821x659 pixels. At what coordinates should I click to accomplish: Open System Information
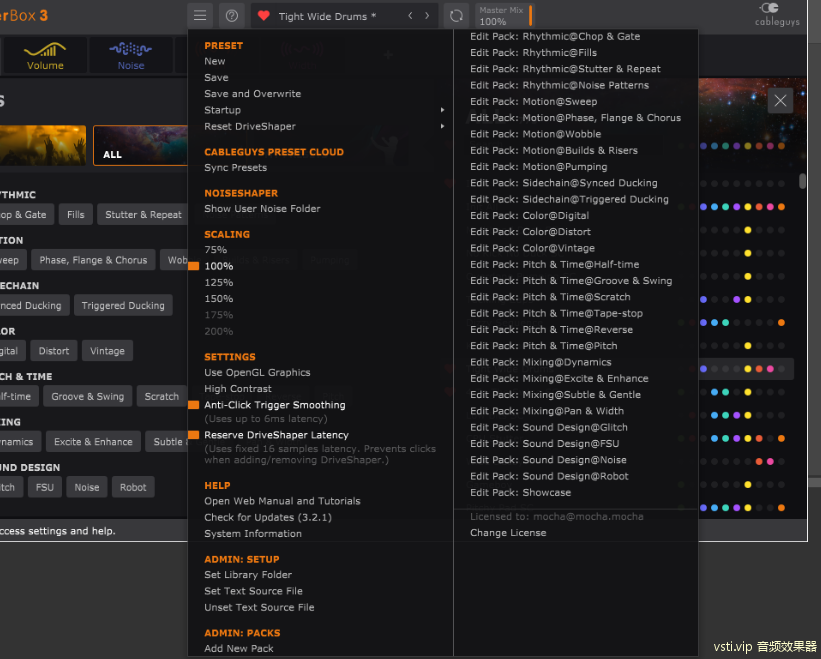(x=253, y=533)
